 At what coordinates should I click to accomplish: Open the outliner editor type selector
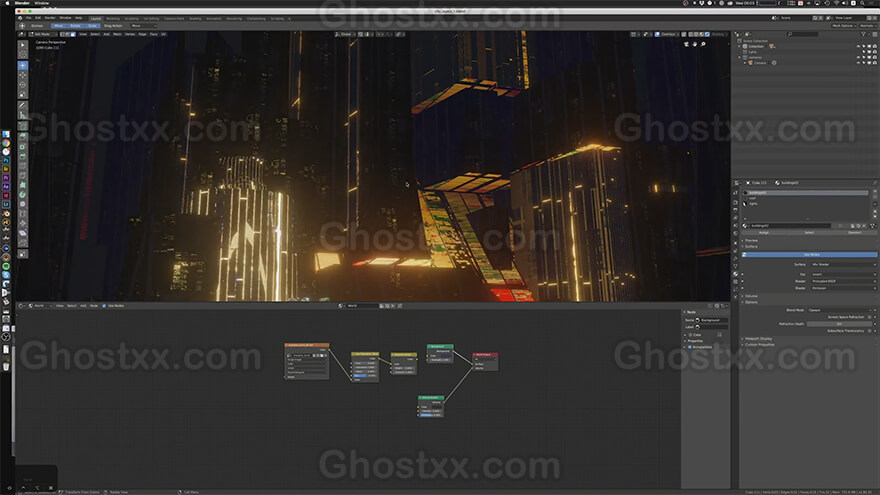tap(738, 34)
